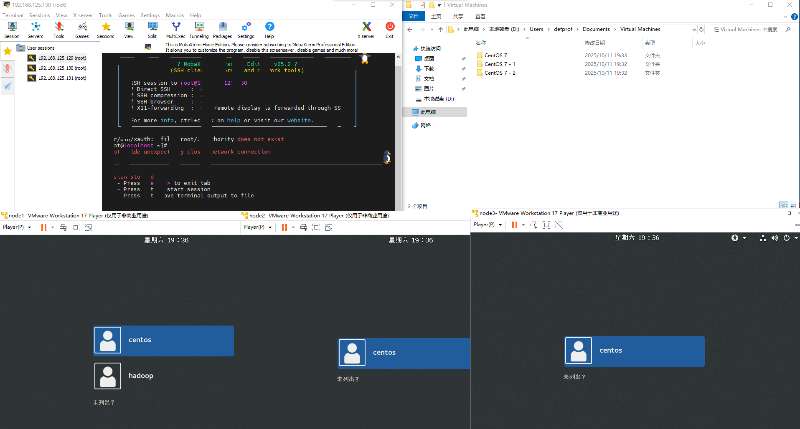Click Unity mode icon in node1 VMware window
Image resolution: width=800 pixels, height=429 pixels.
pos(88,227)
